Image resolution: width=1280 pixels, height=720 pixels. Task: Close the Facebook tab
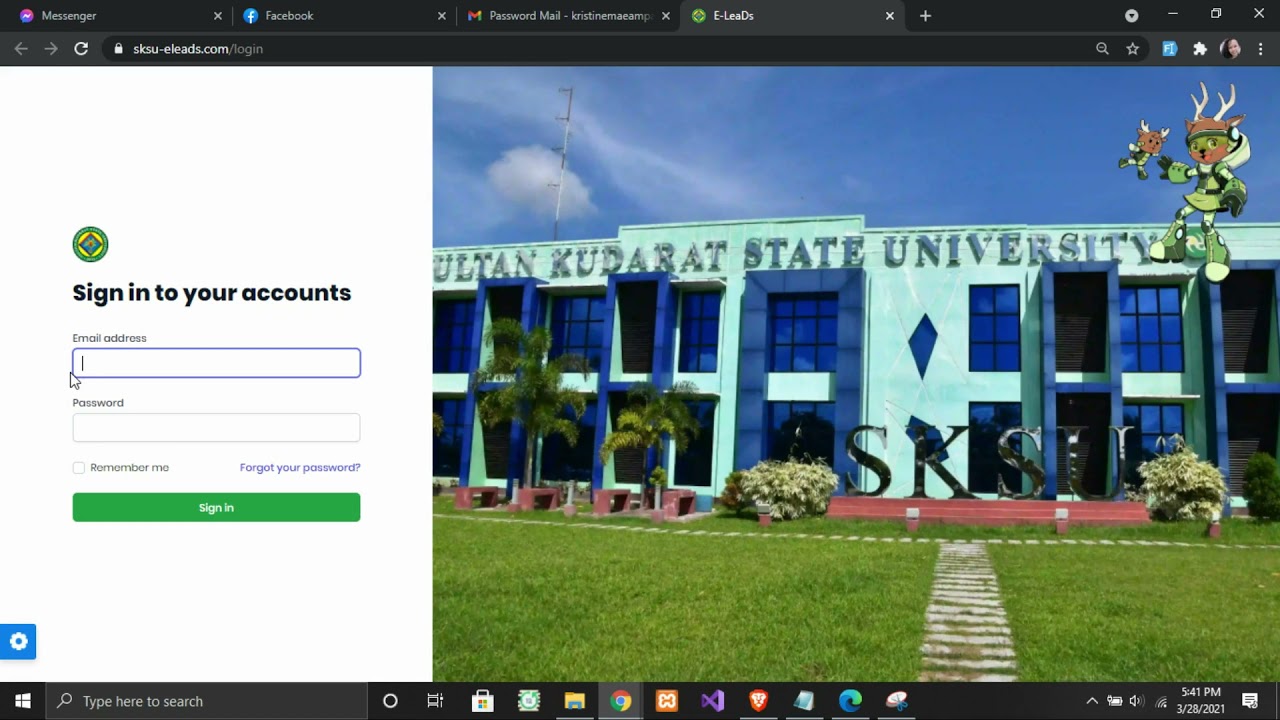[441, 16]
